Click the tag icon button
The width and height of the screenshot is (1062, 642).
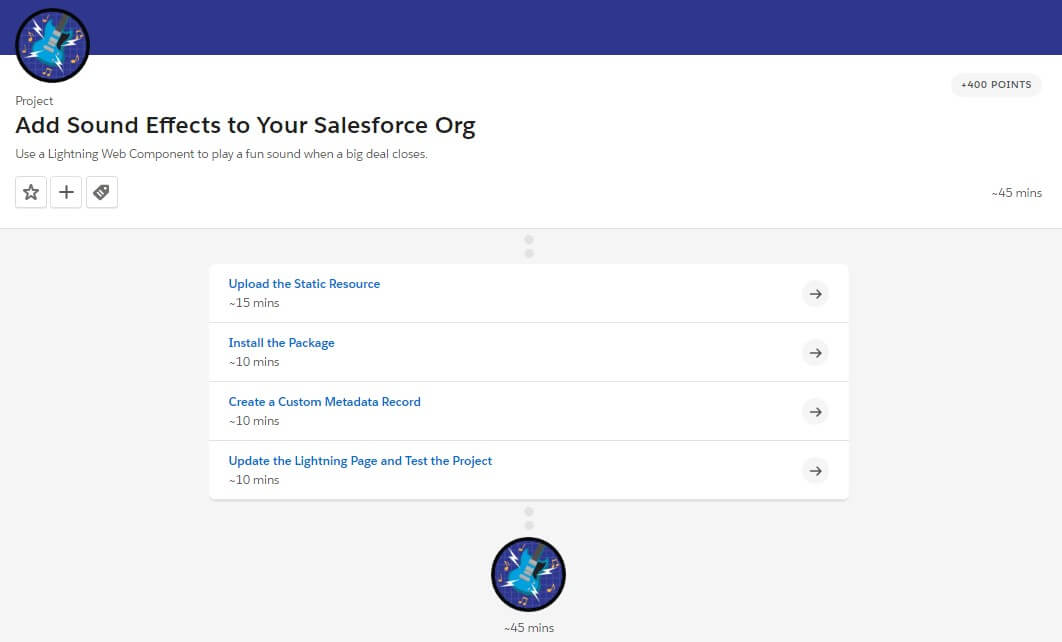point(101,192)
